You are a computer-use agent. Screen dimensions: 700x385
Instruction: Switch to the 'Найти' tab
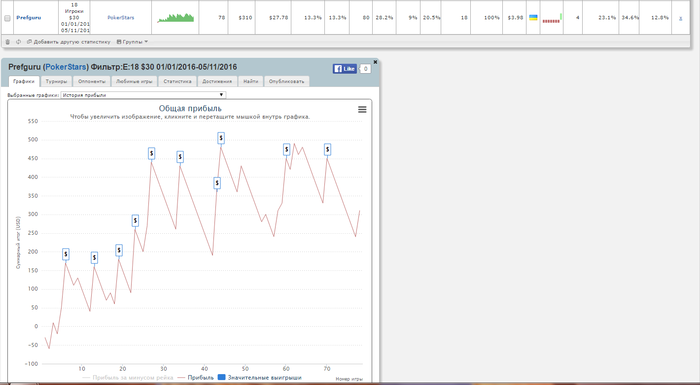[x=251, y=81]
